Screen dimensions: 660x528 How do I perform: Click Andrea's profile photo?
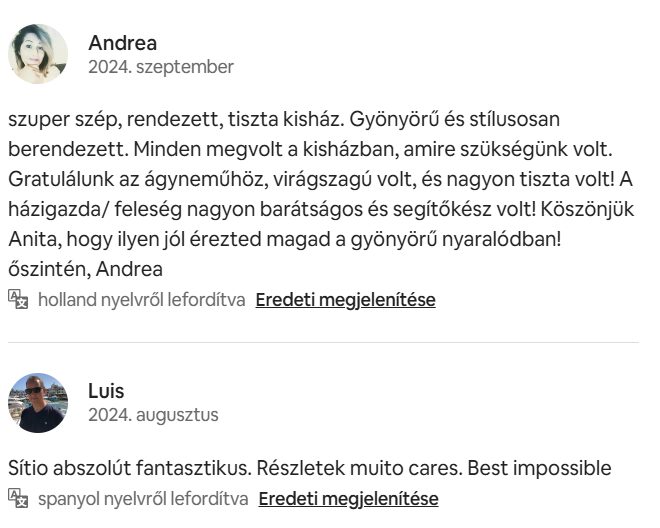tap(38, 54)
